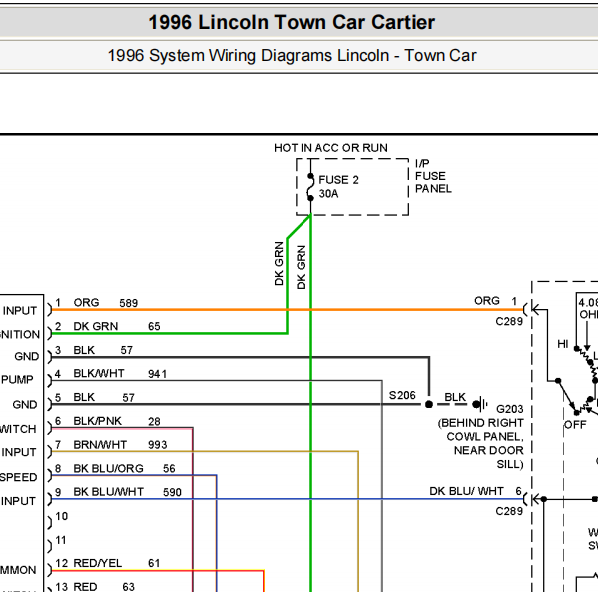Select the 'ORG' label beside pin 1 number

coord(86,302)
